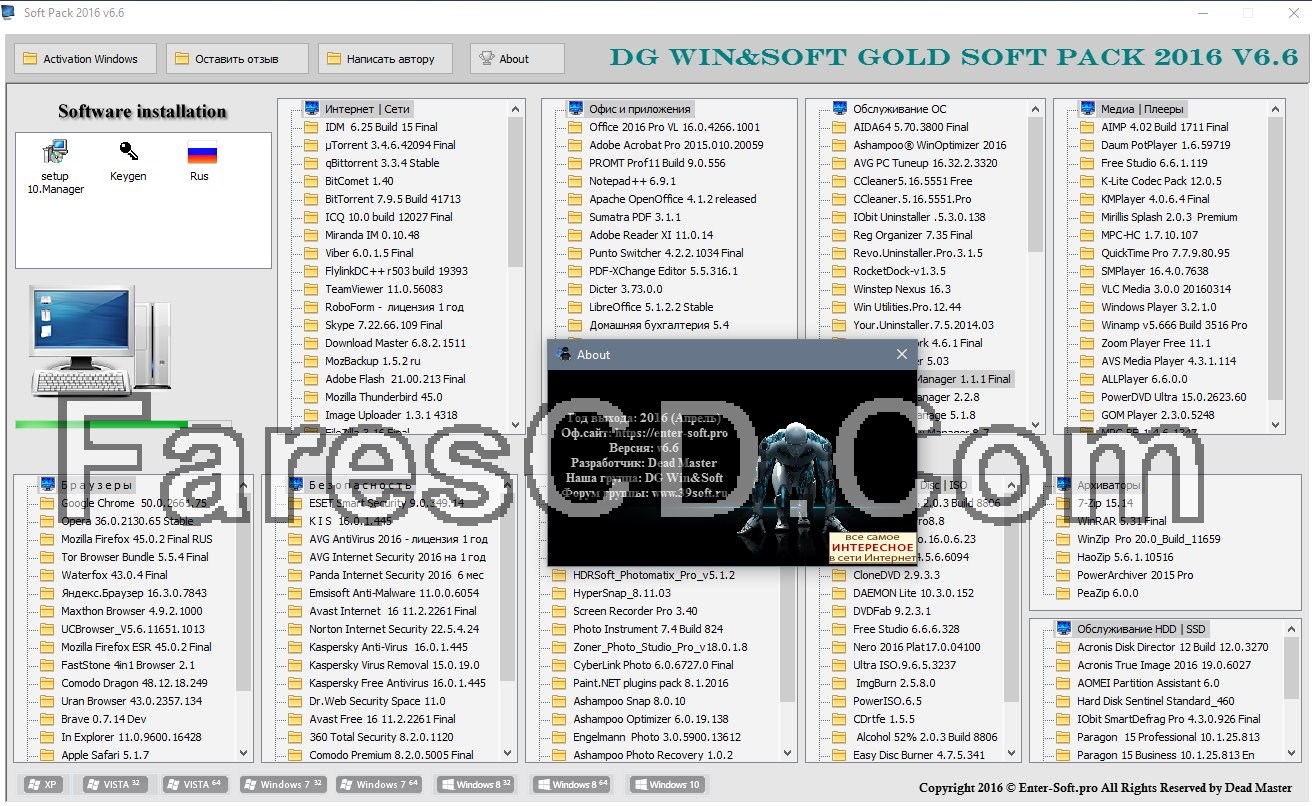
Task: Select Norton Internet Security 22.5.4.24
Action: (x=394, y=629)
